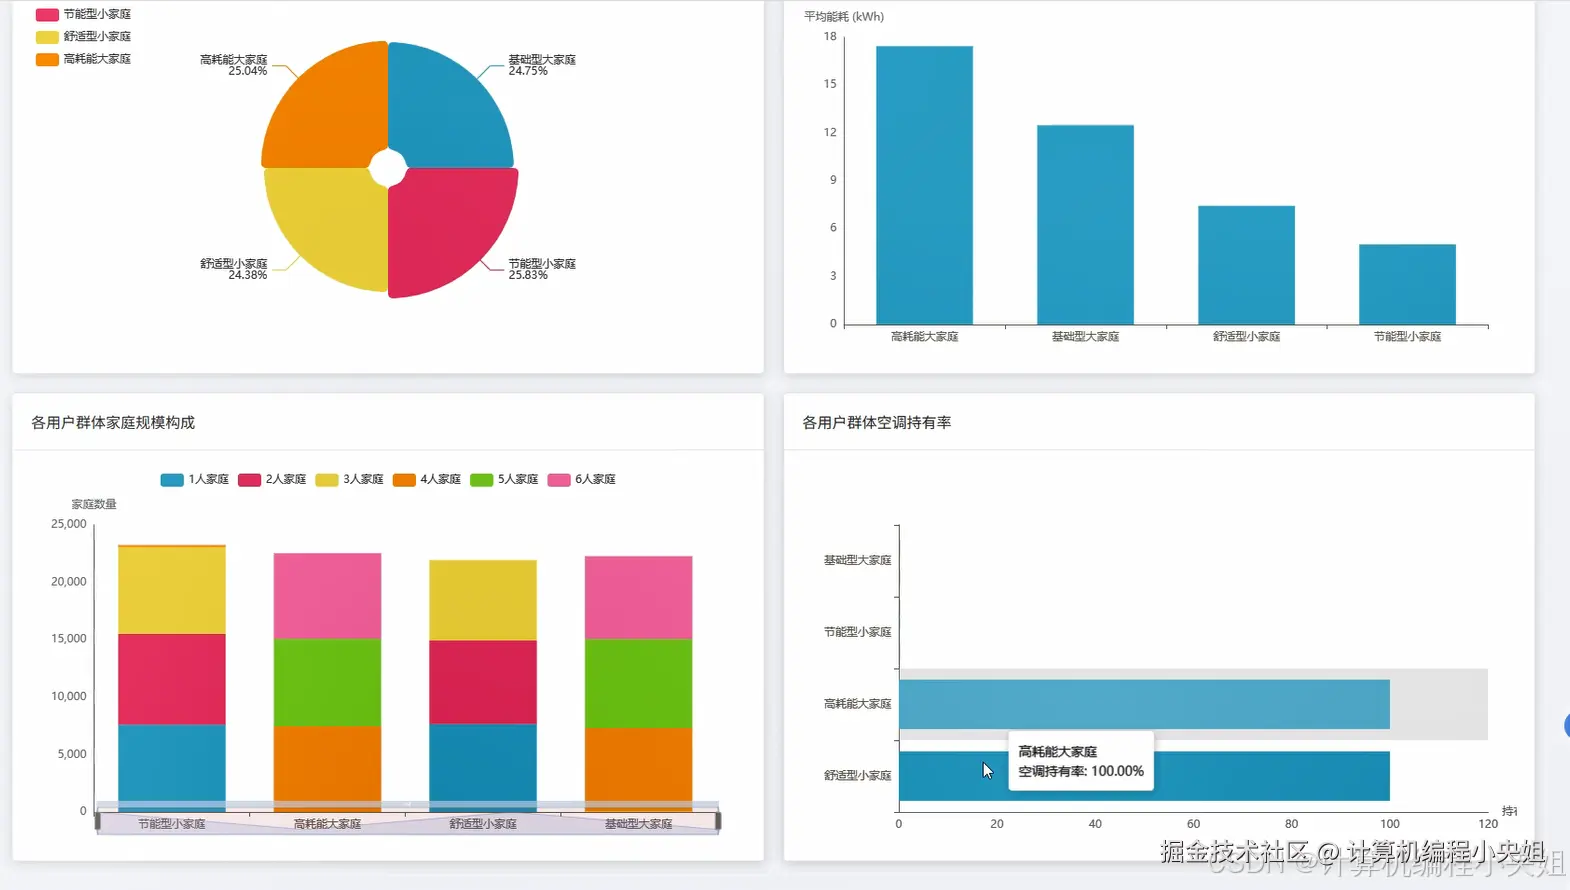1570x890 pixels.
Task: Click the 基础型大家庭 24.75% pie label
Action: pos(542,65)
